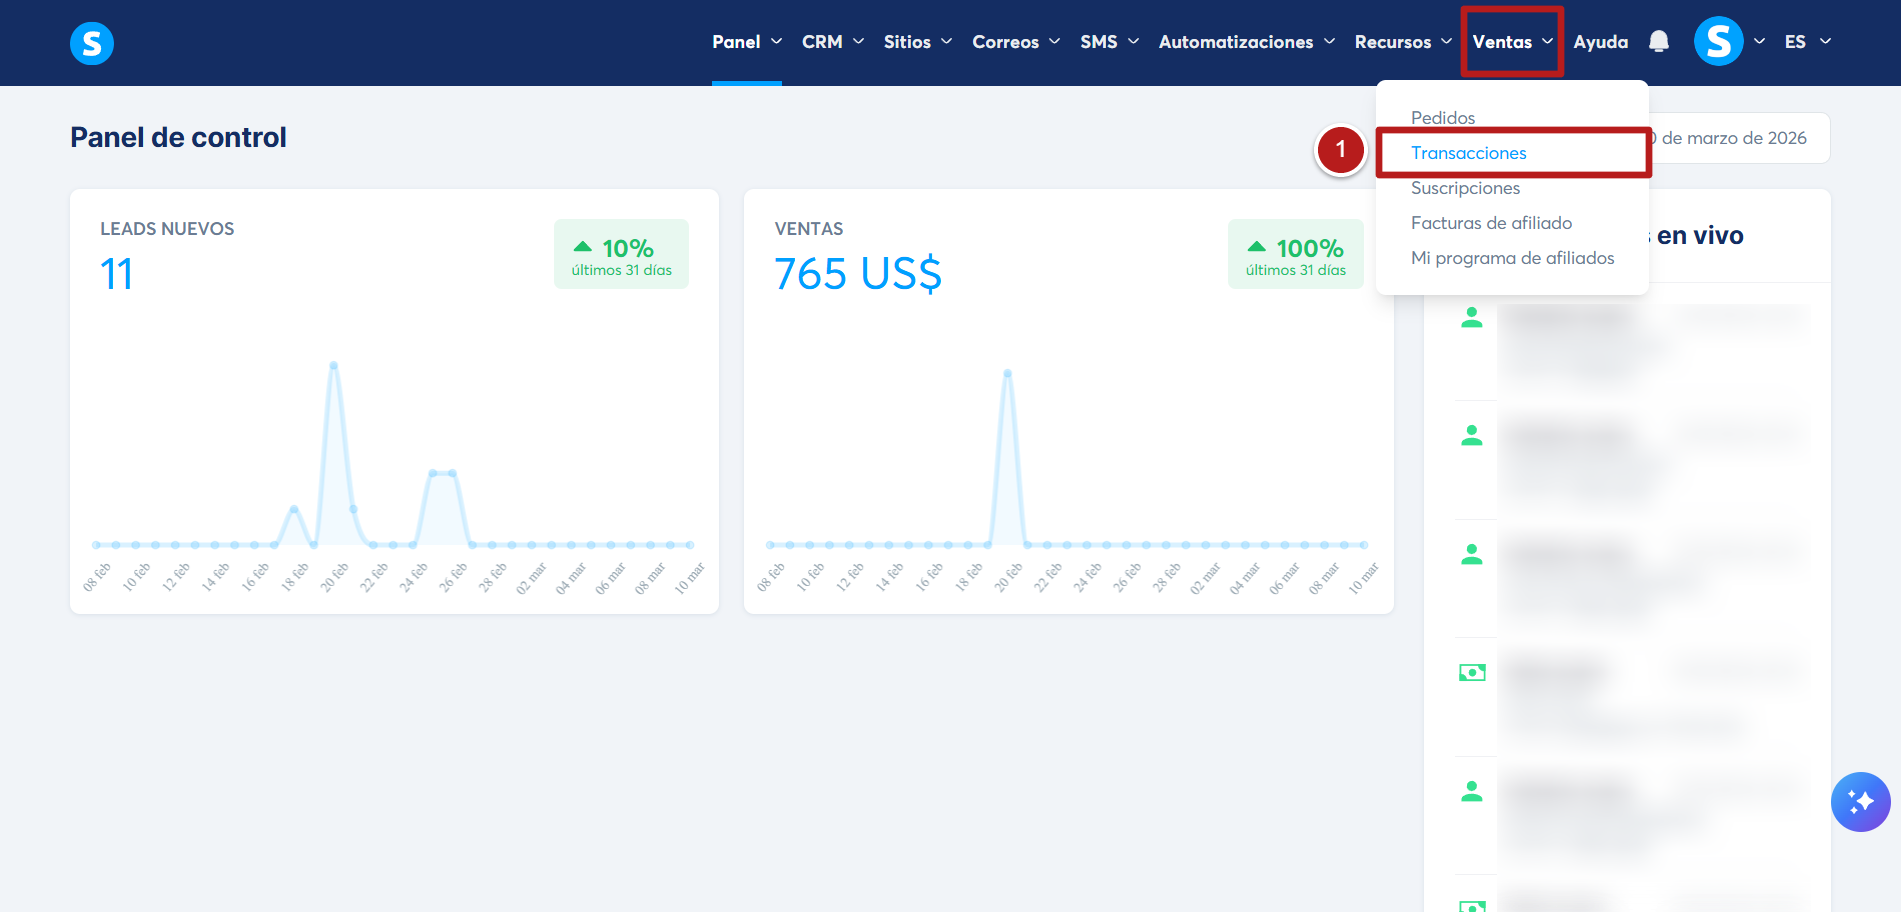This screenshot has width=1901, height=912.
Task: Open the AI assistant sparkle button
Action: pyautogui.click(x=1860, y=802)
